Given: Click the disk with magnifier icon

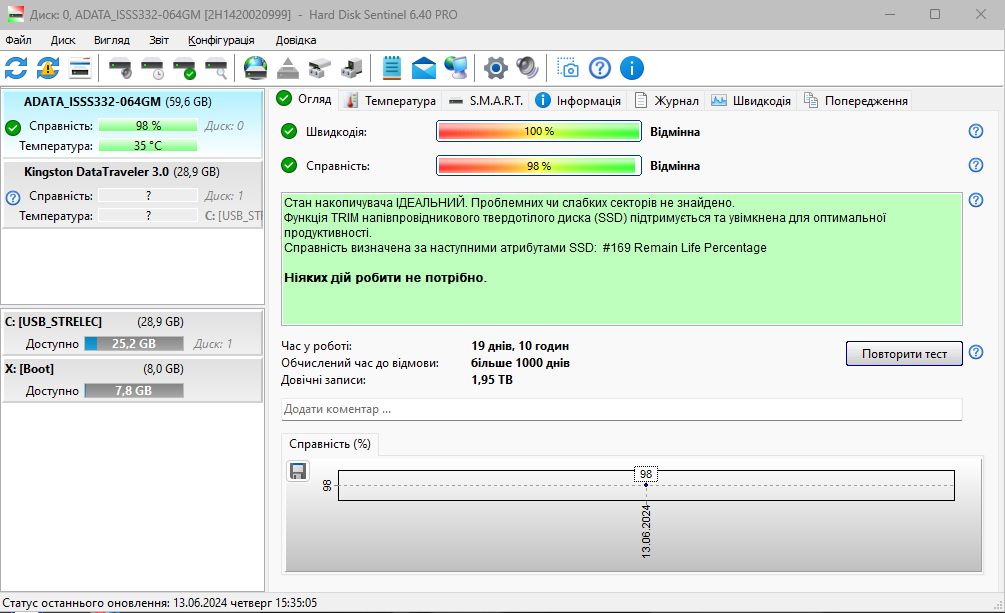Looking at the screenshot, I should click(x=217, y=68).
